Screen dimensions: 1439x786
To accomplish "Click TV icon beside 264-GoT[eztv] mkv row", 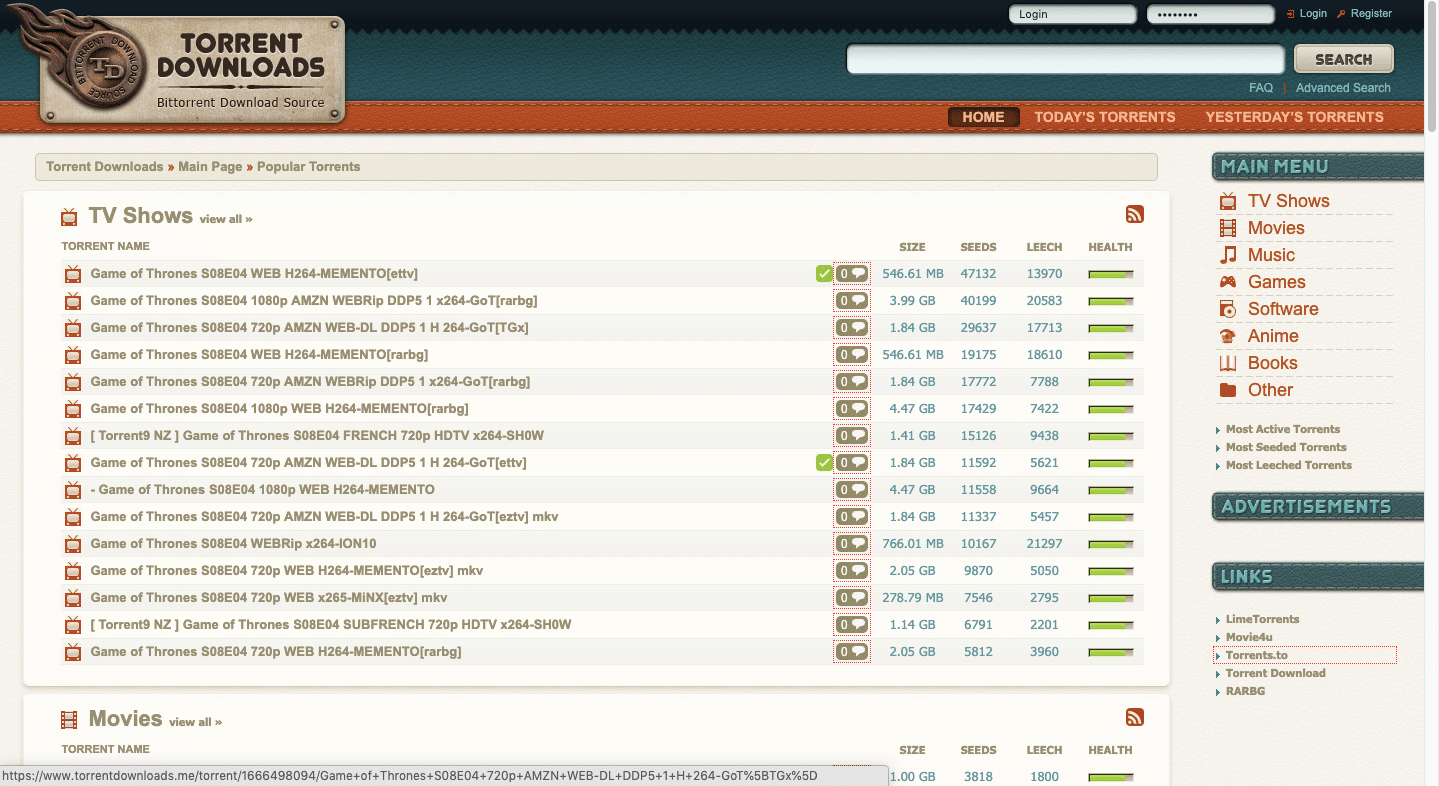I will (72, 517).
